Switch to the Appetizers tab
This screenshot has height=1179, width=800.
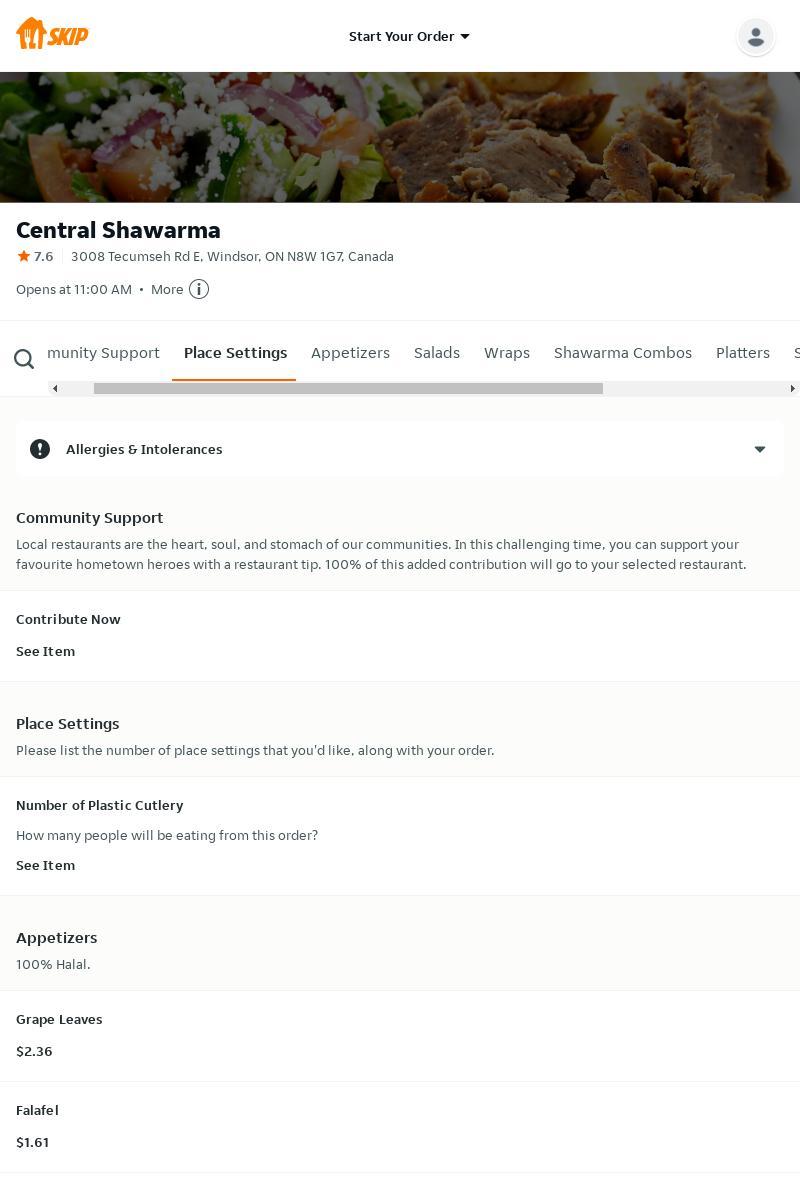click(x=350, y=353)
